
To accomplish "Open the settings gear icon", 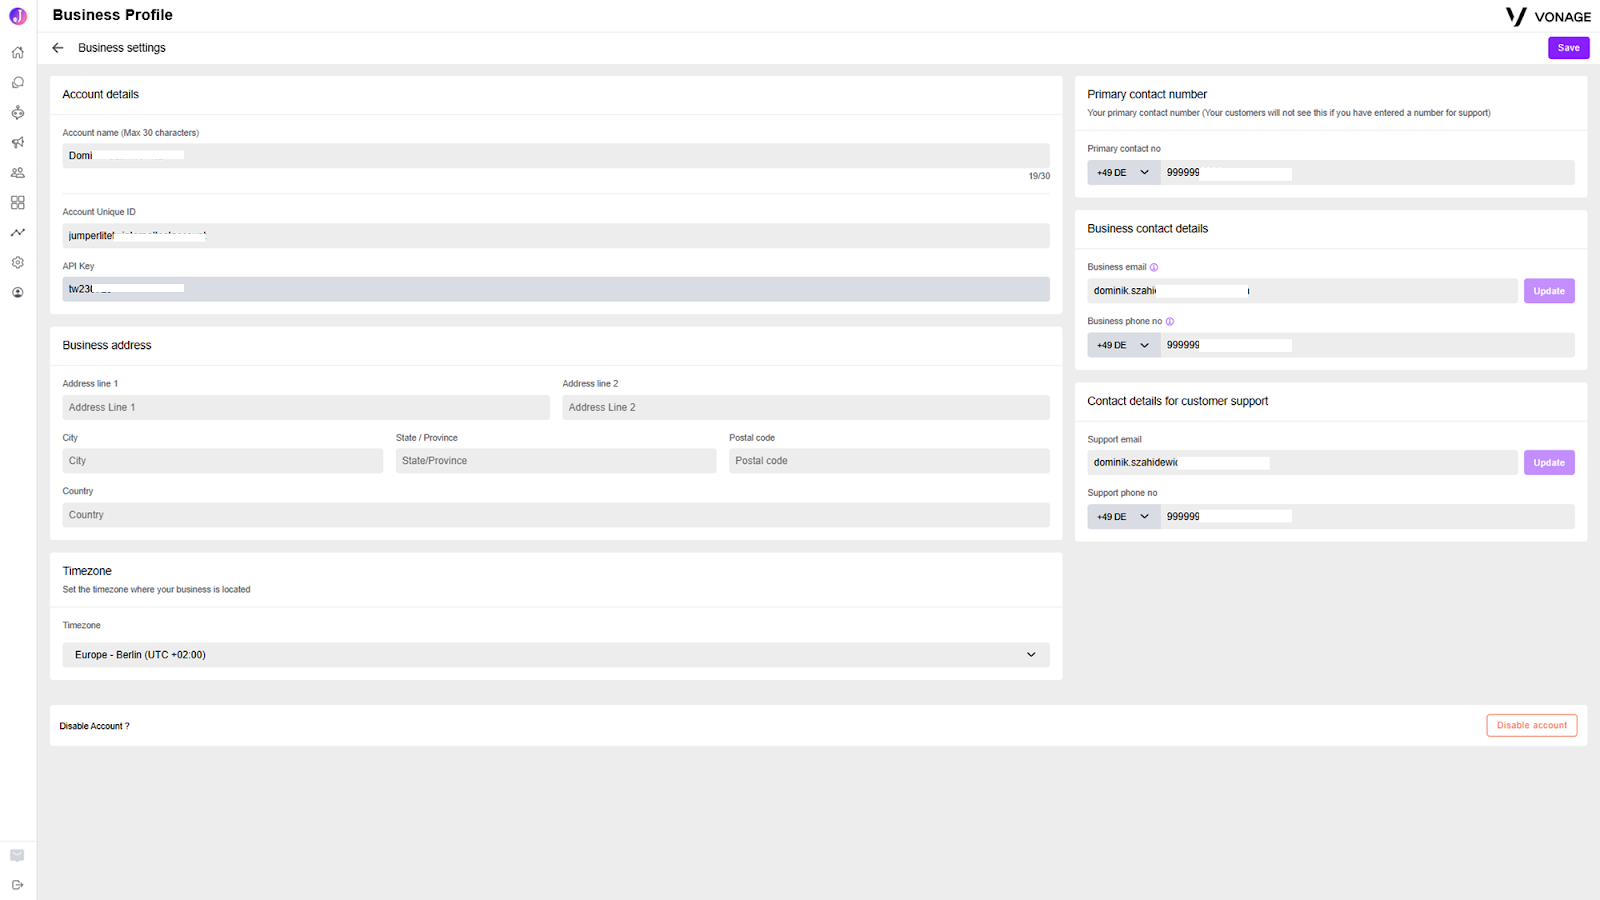I will click(x=17, y=263).
